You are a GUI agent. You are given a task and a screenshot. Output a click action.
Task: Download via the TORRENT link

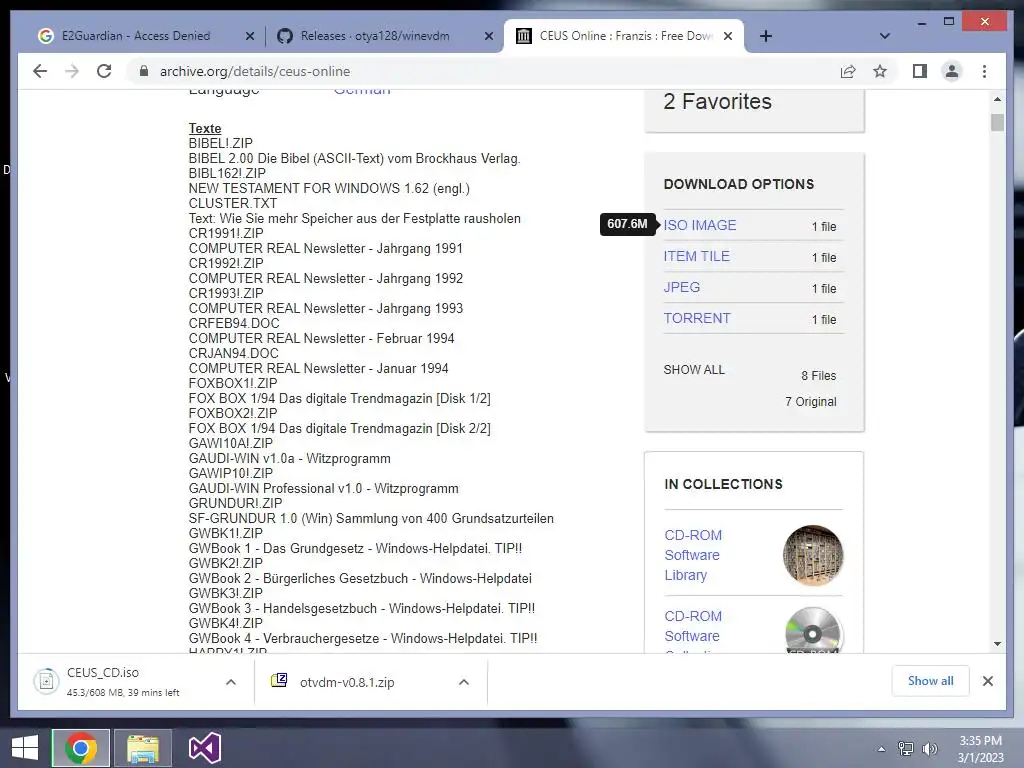tap(697, 318)
